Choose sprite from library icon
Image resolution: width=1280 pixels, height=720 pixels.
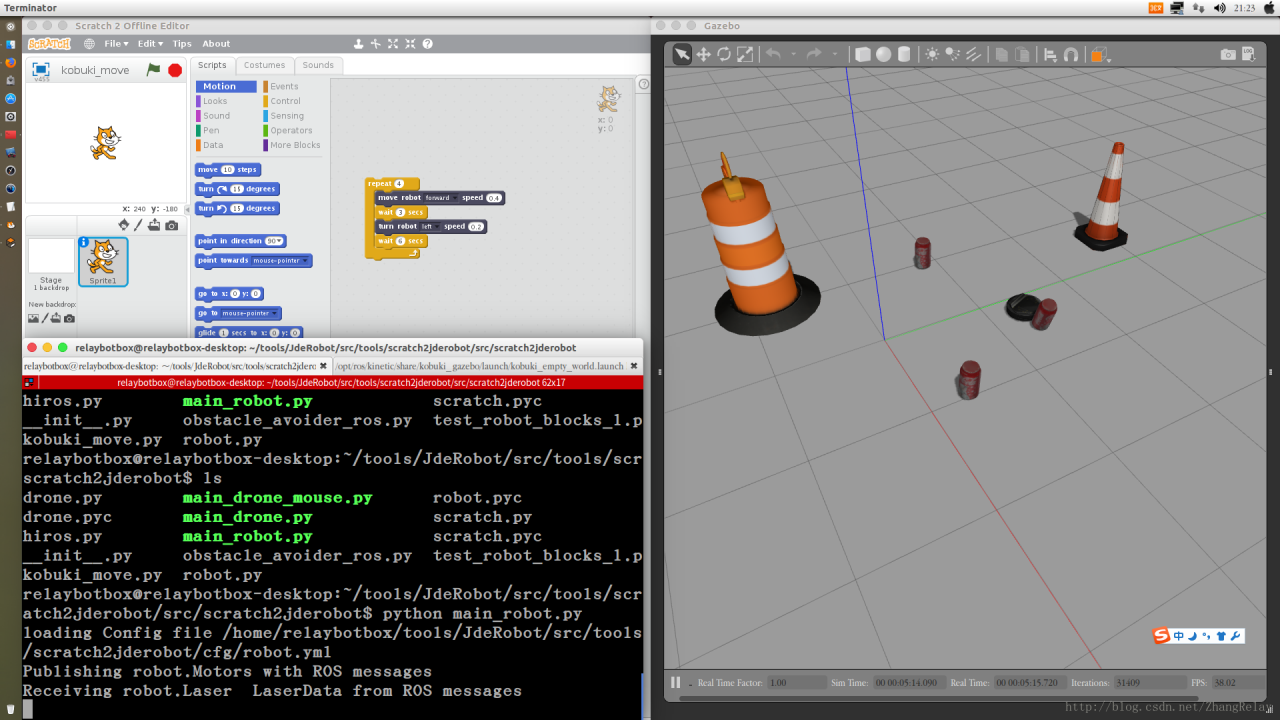coord(123,225)
